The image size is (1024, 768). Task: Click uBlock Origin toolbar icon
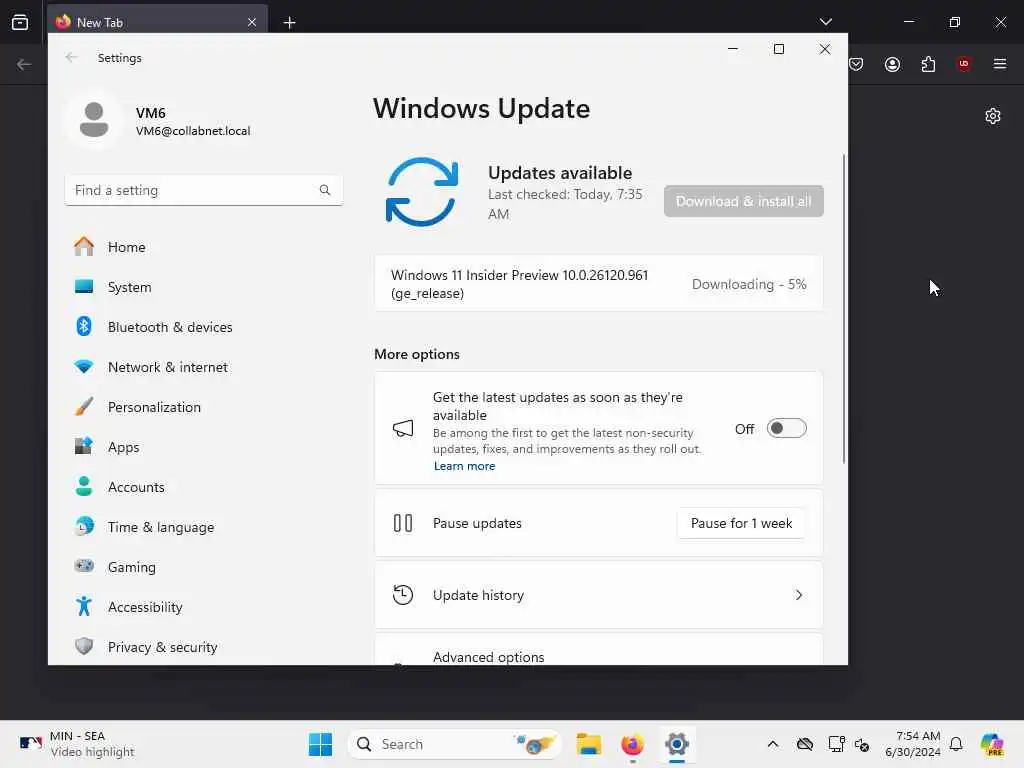(x=963, y=64)
